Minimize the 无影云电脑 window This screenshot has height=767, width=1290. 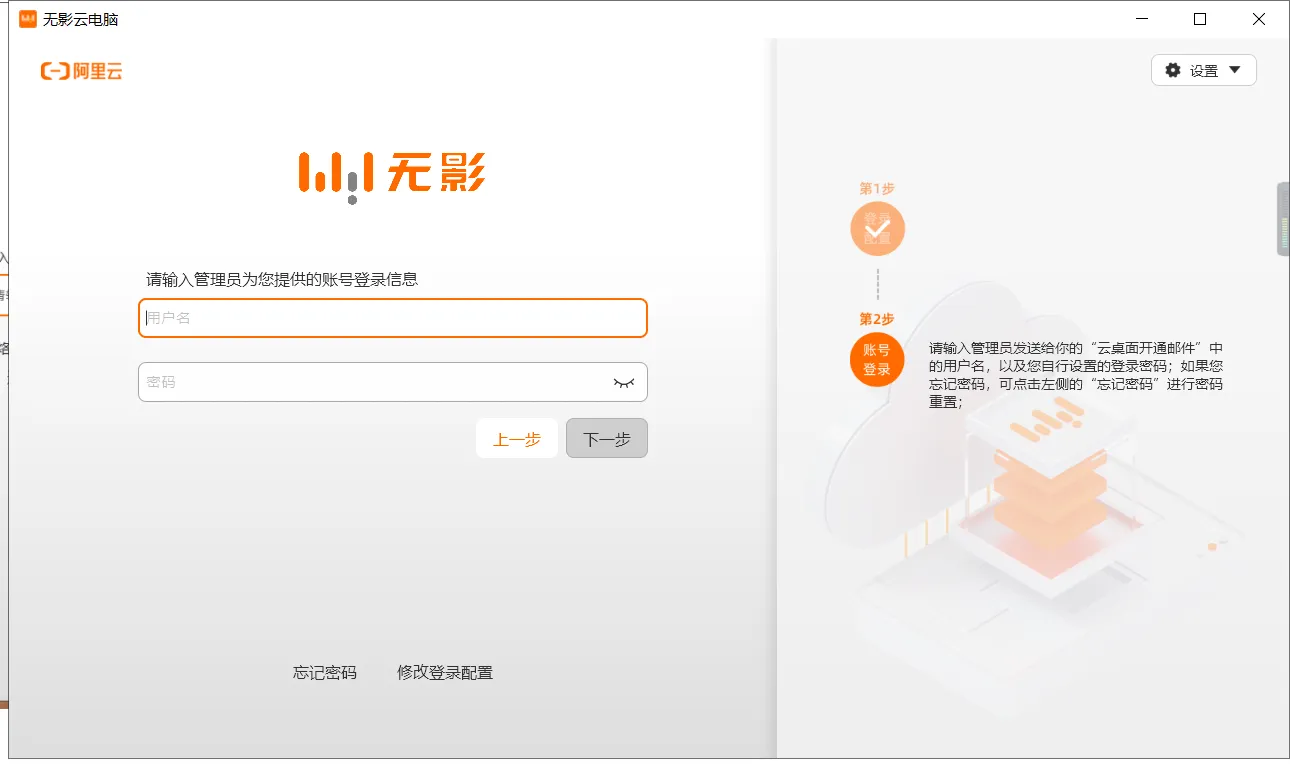coord(1142,19)
